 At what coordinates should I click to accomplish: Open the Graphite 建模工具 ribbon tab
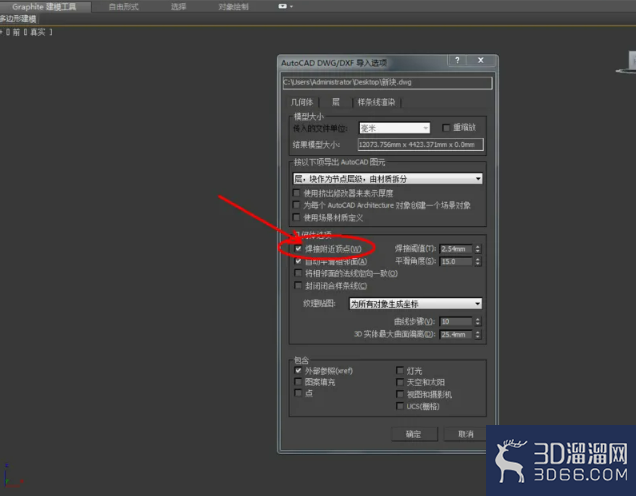(x=45, y=6)
